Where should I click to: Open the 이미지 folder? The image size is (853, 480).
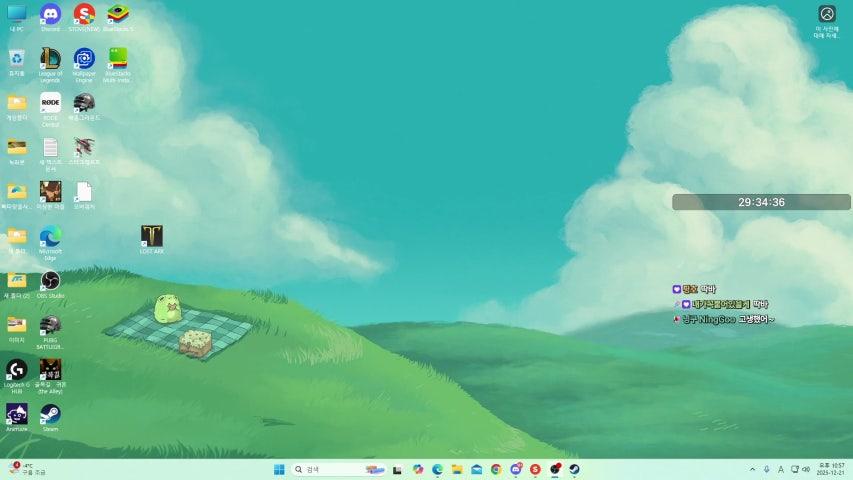coord(17,329)
